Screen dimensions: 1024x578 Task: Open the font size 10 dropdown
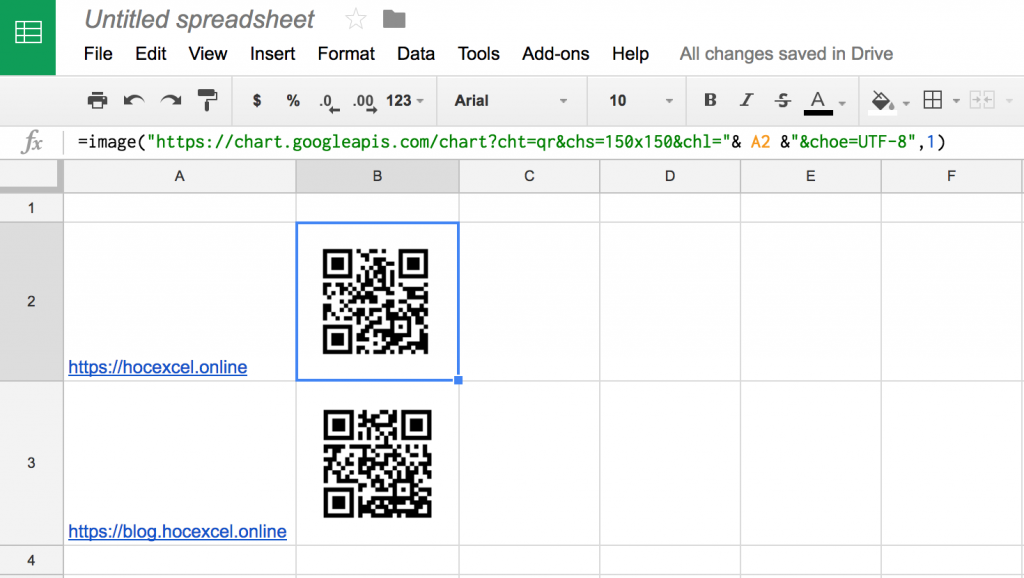641,101
